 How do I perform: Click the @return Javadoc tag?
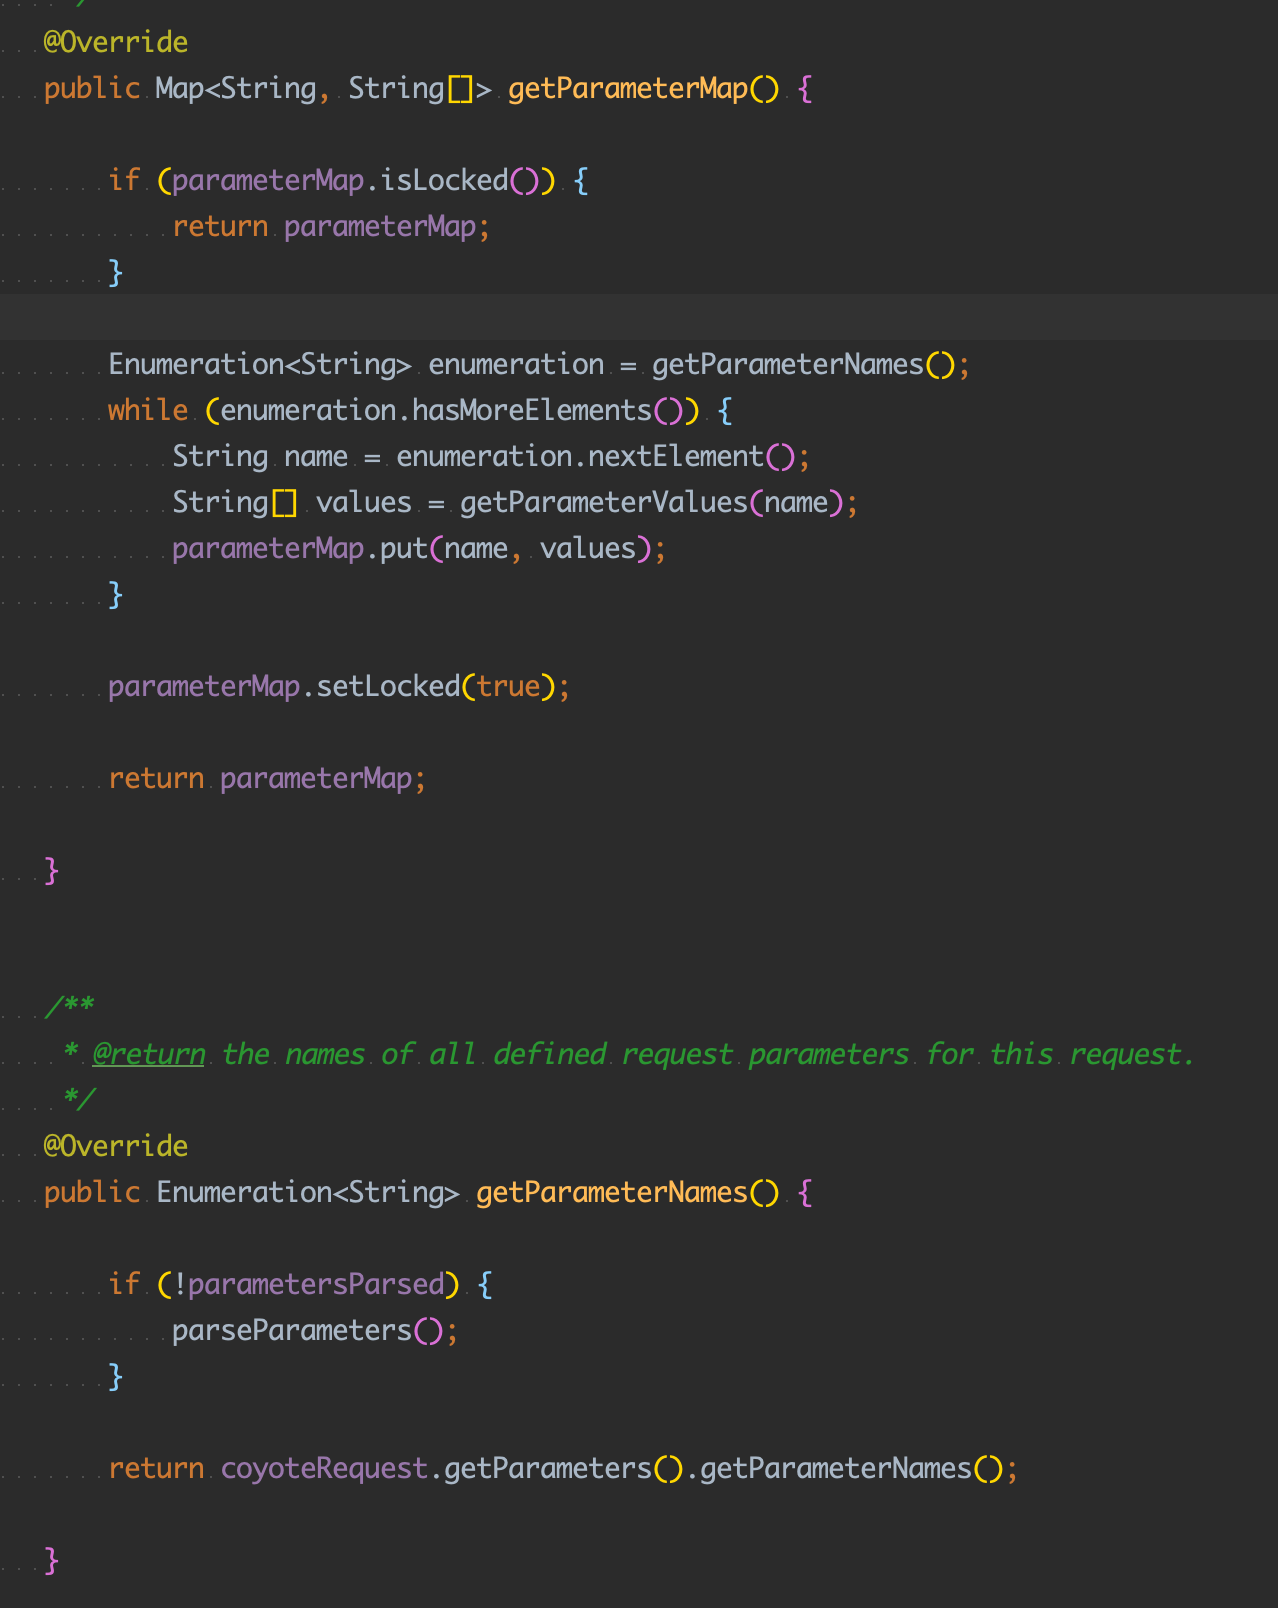tap(149, 1054)
